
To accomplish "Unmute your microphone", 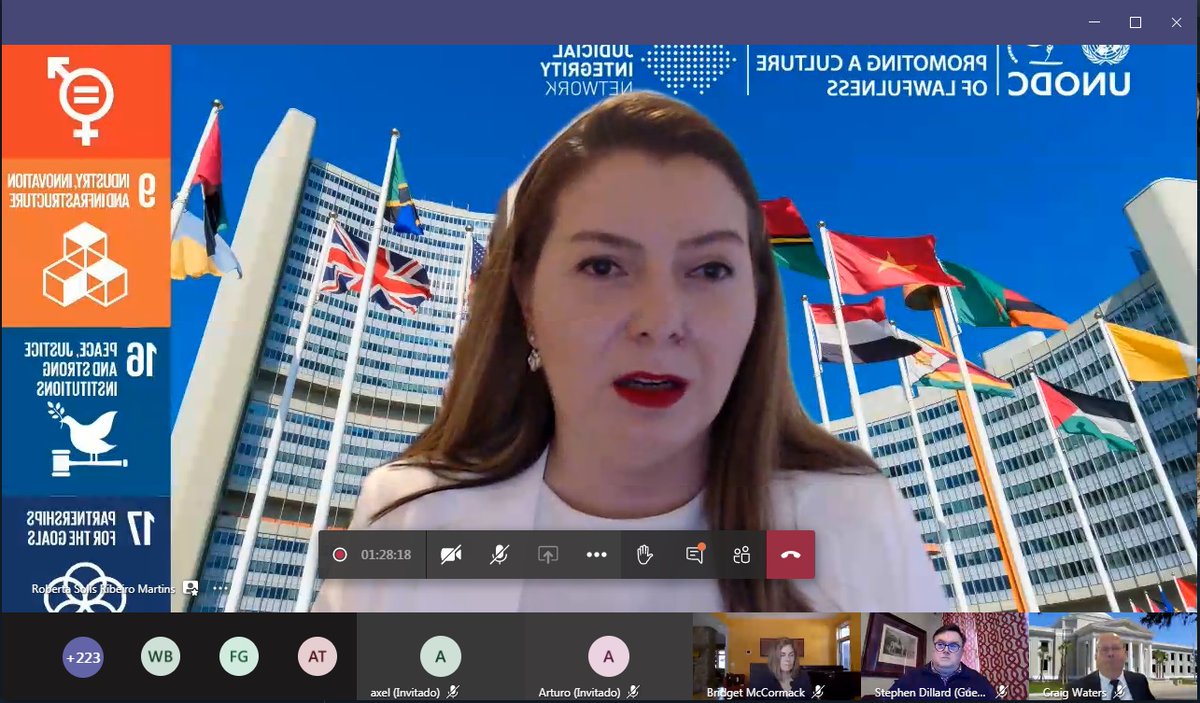I will point(500,553).
